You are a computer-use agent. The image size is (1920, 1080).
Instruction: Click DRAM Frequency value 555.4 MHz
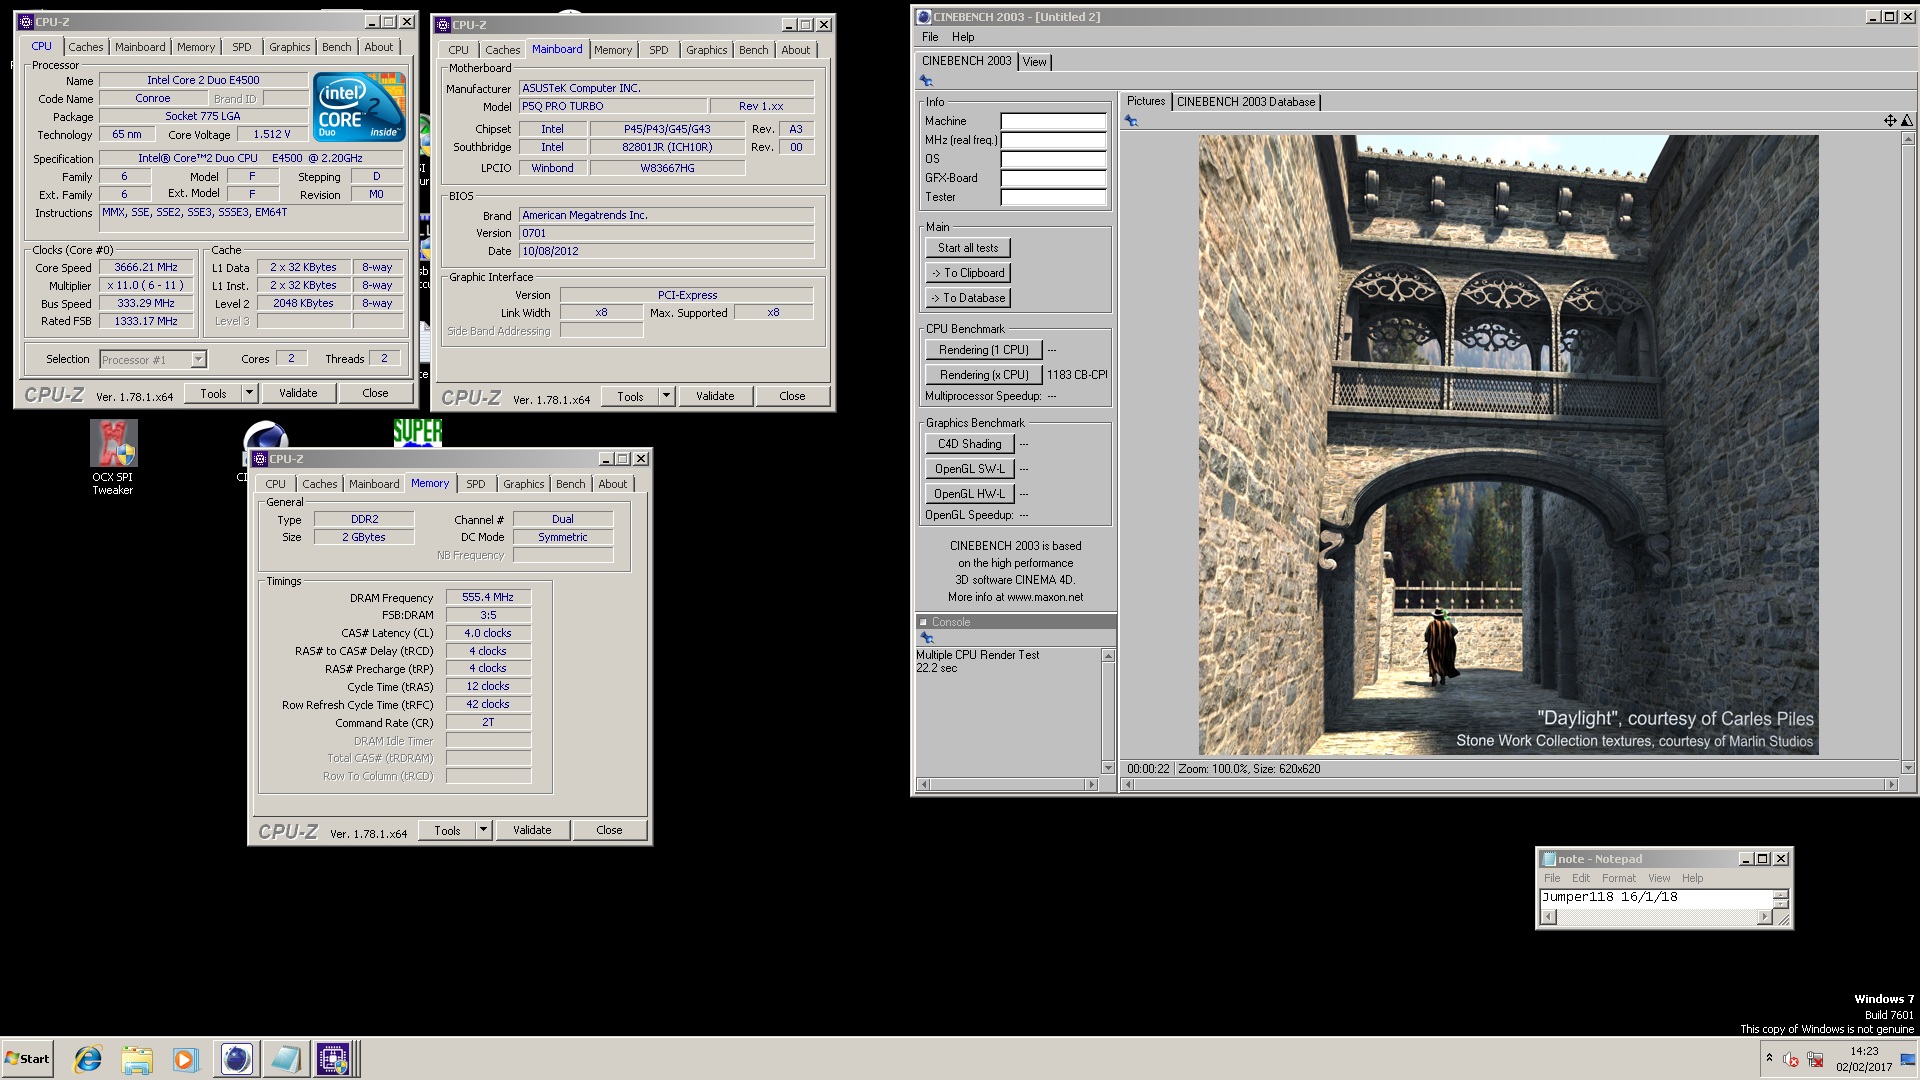[x=488, y=597]
